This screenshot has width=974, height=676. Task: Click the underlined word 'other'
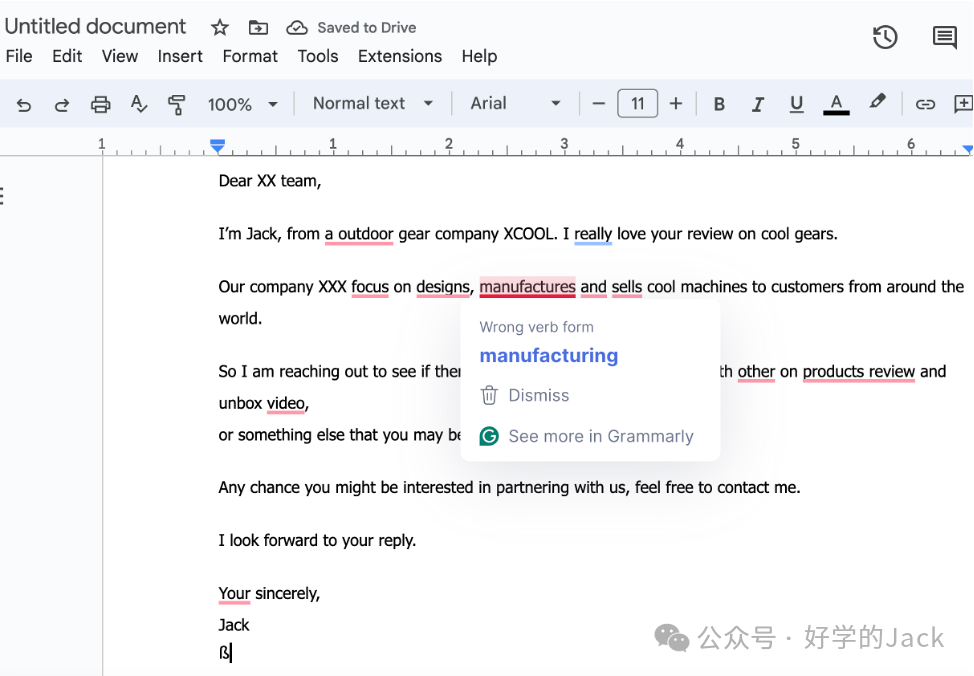pos(756,372)
